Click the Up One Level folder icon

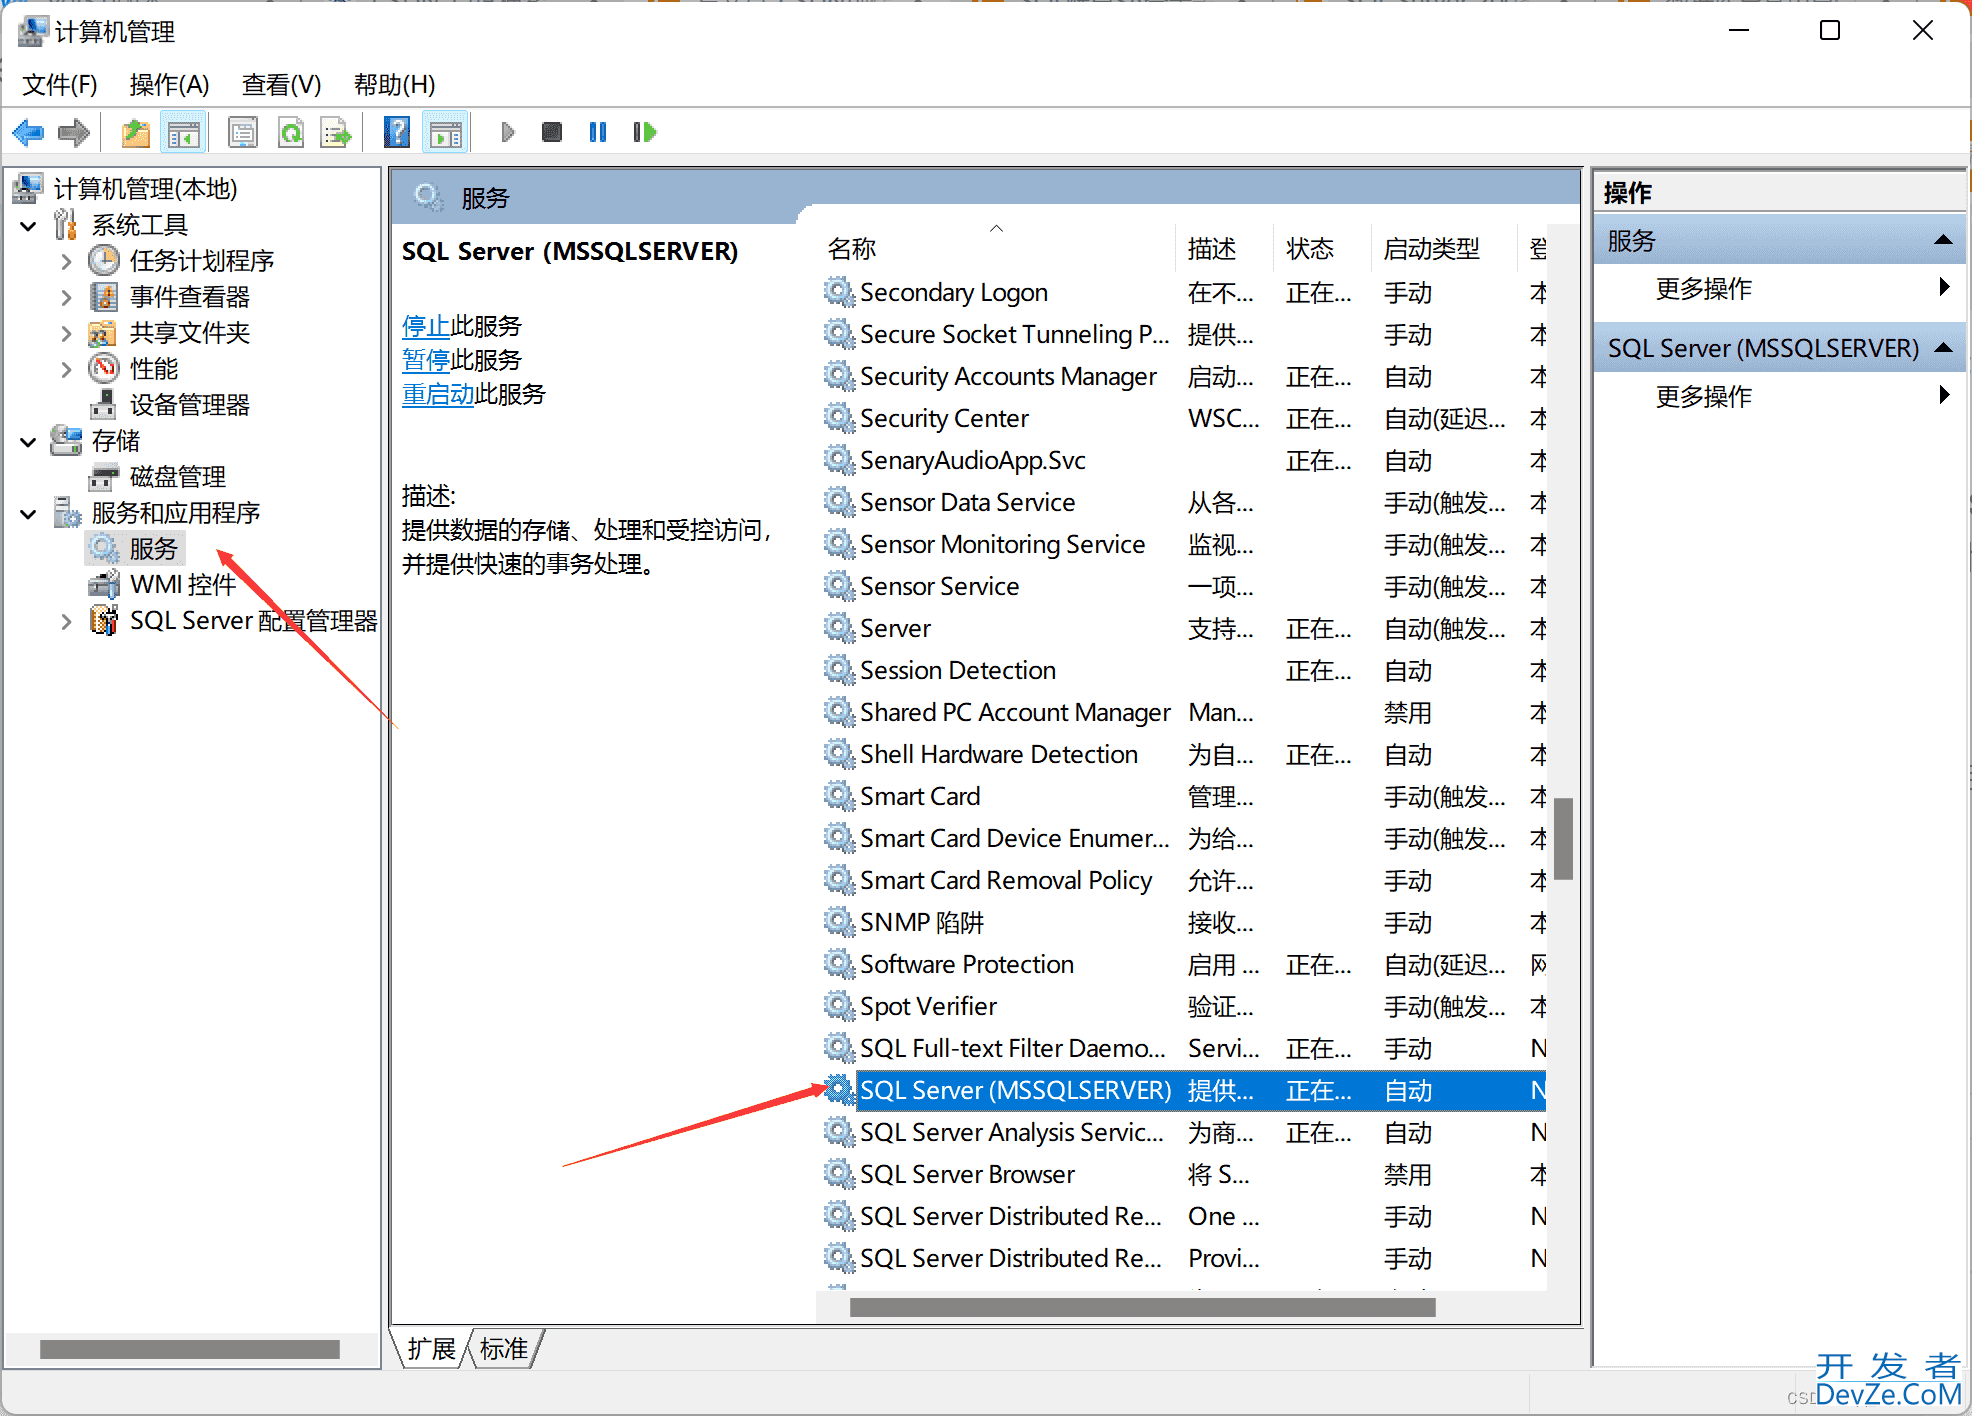coord(135,132)
